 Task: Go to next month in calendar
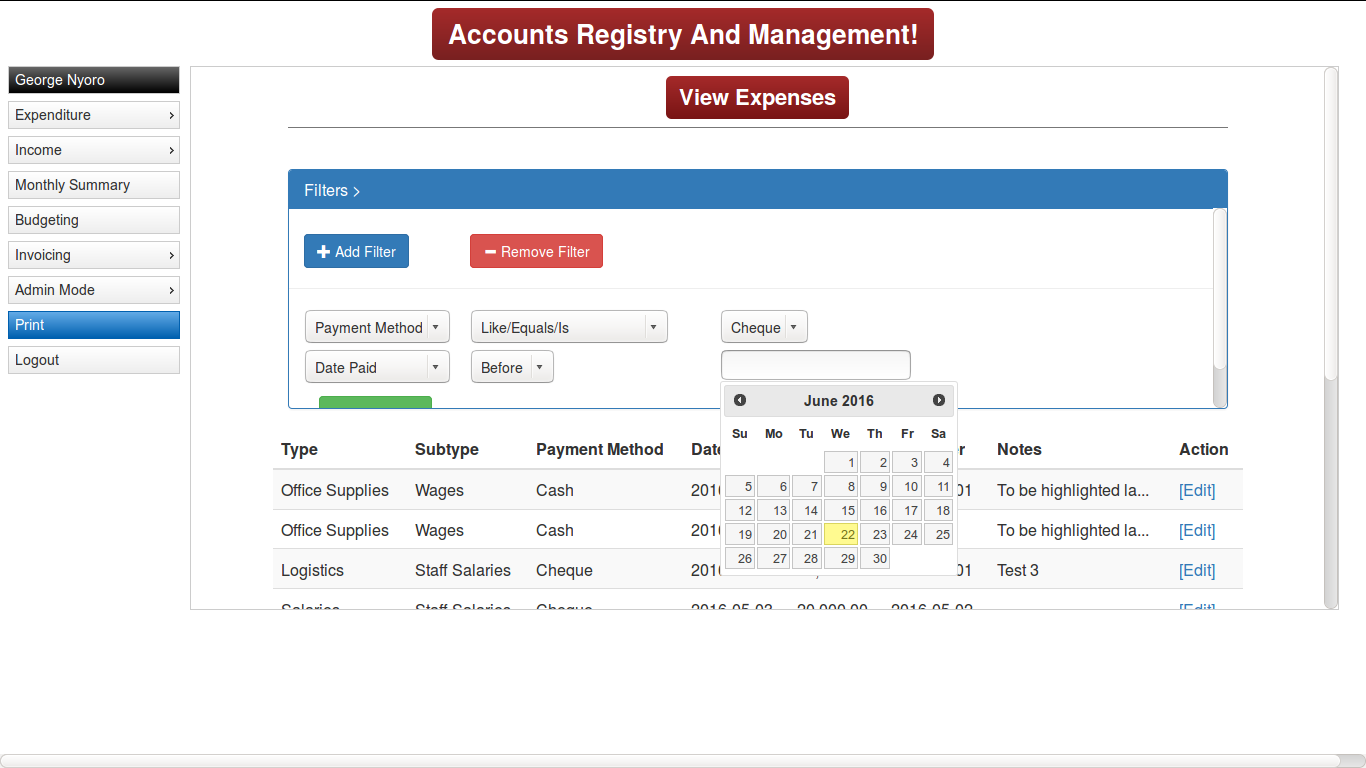pos(938,400)
